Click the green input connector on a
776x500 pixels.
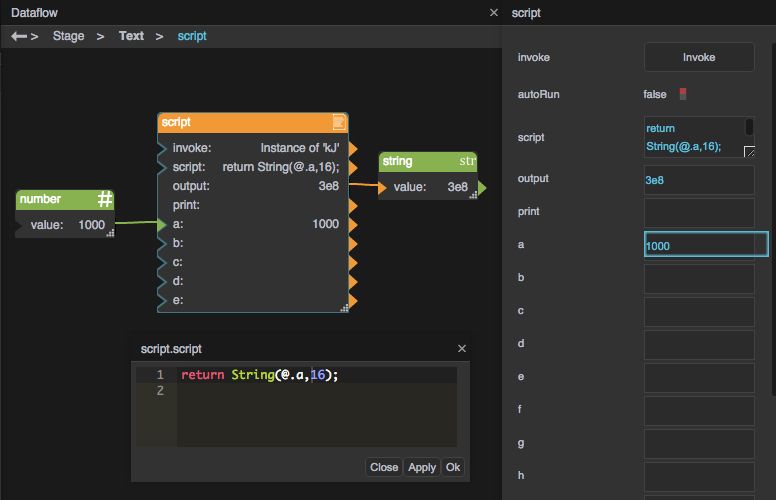(x=162, y=224)
